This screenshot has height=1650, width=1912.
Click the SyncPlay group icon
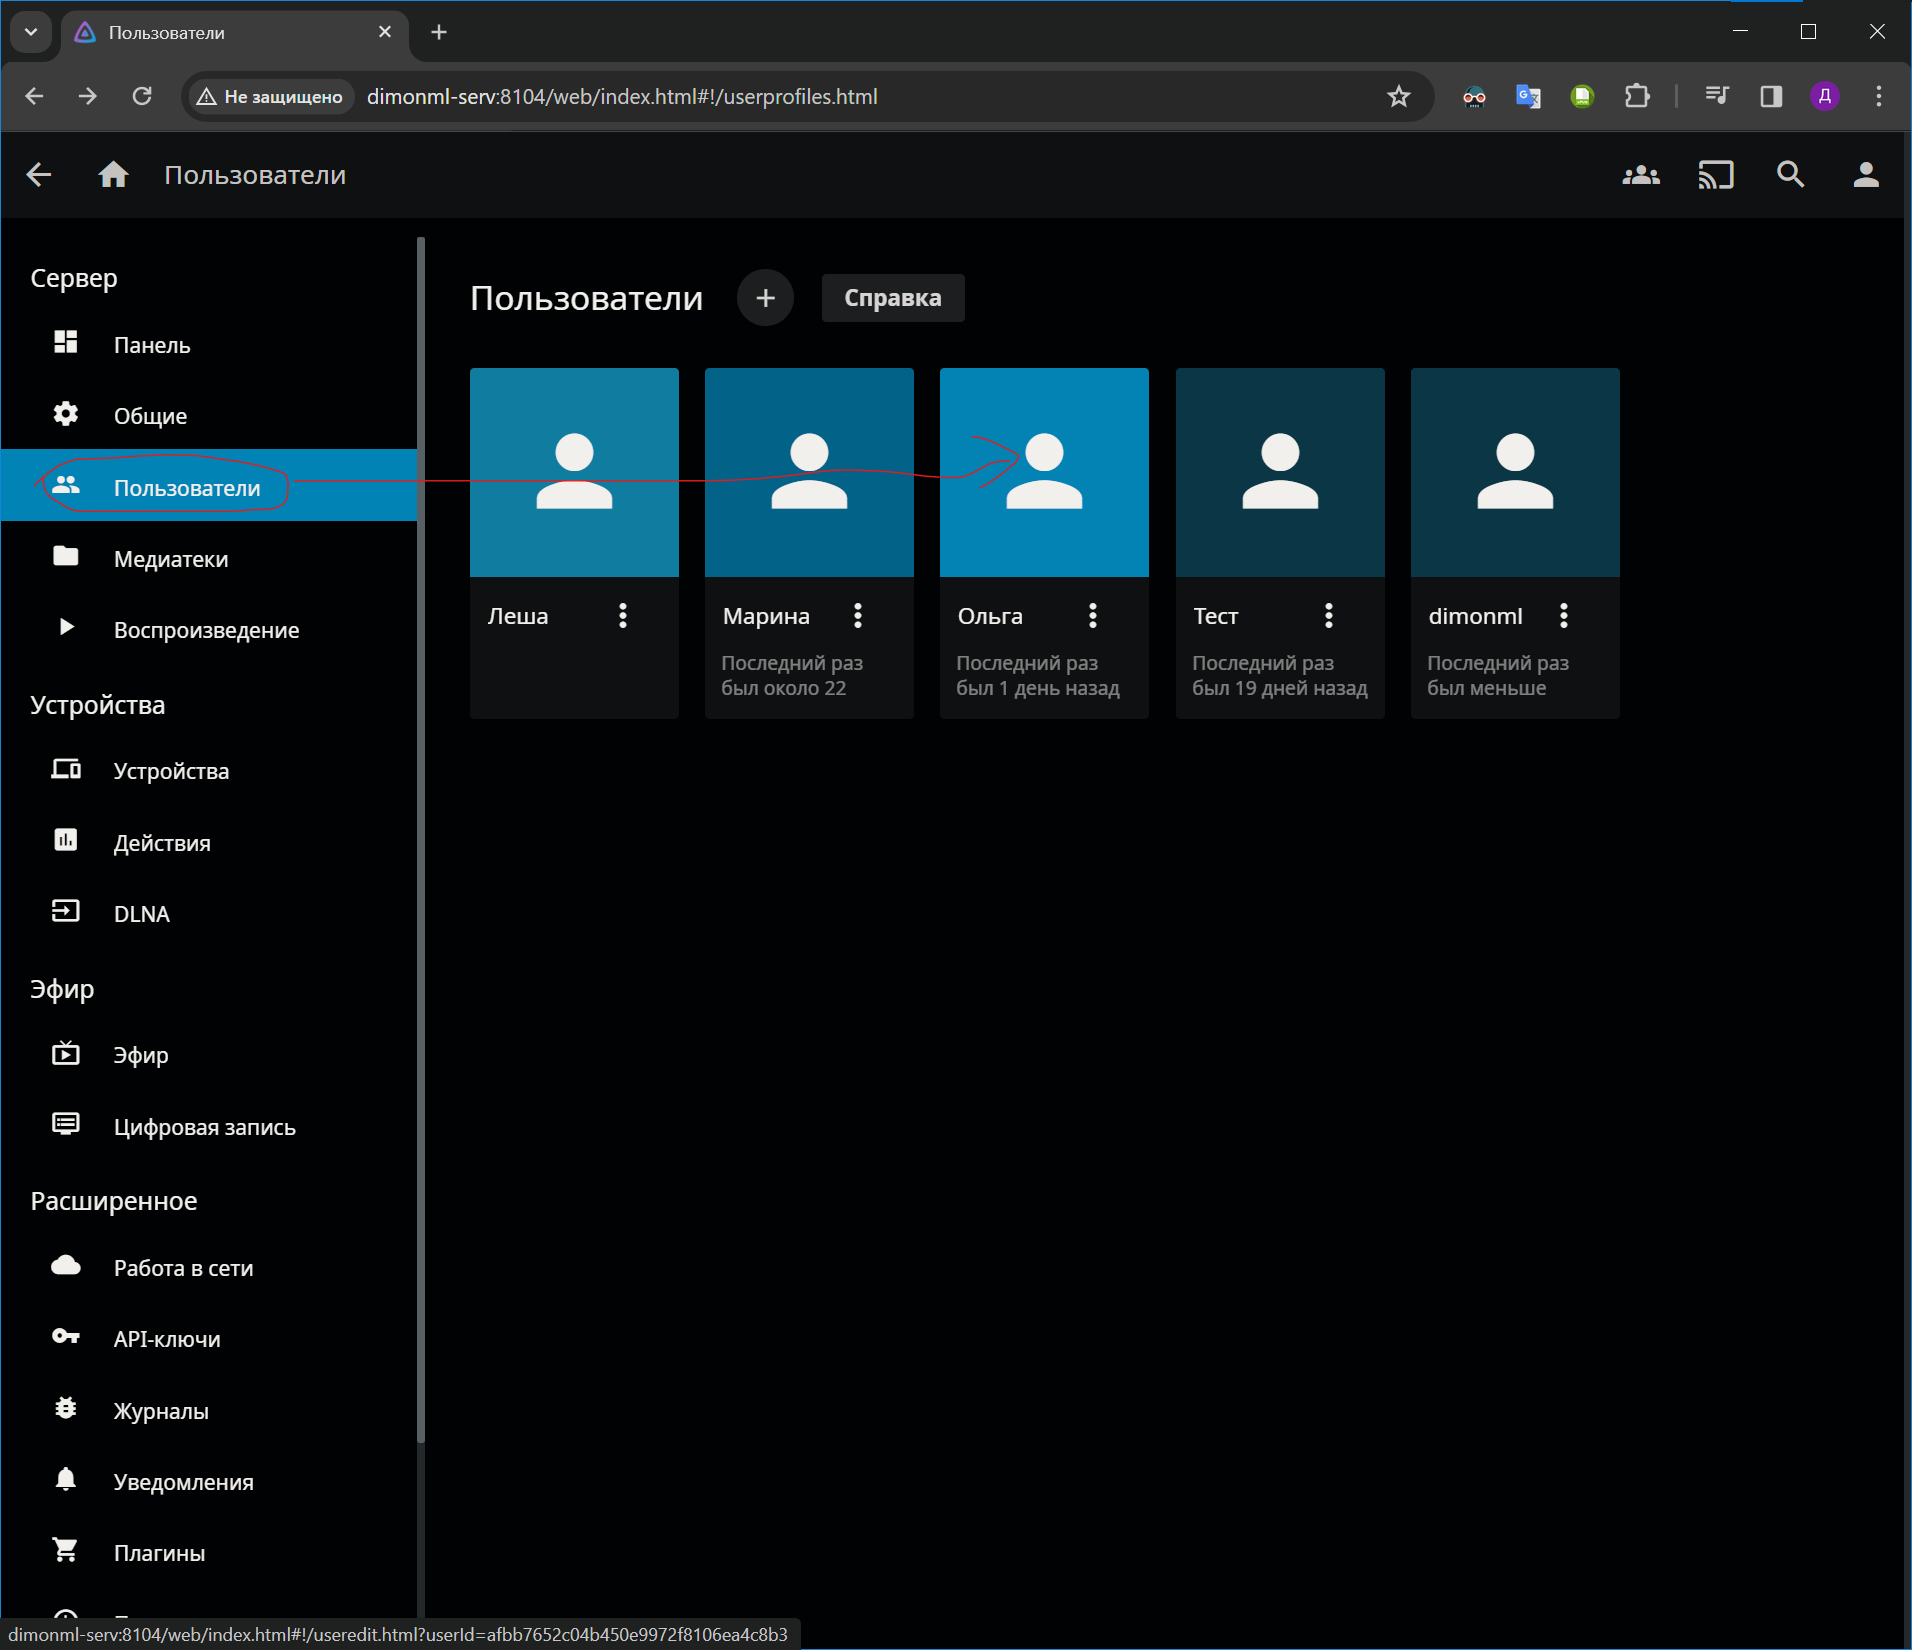pyautogui.click(x=1640, y=175)
